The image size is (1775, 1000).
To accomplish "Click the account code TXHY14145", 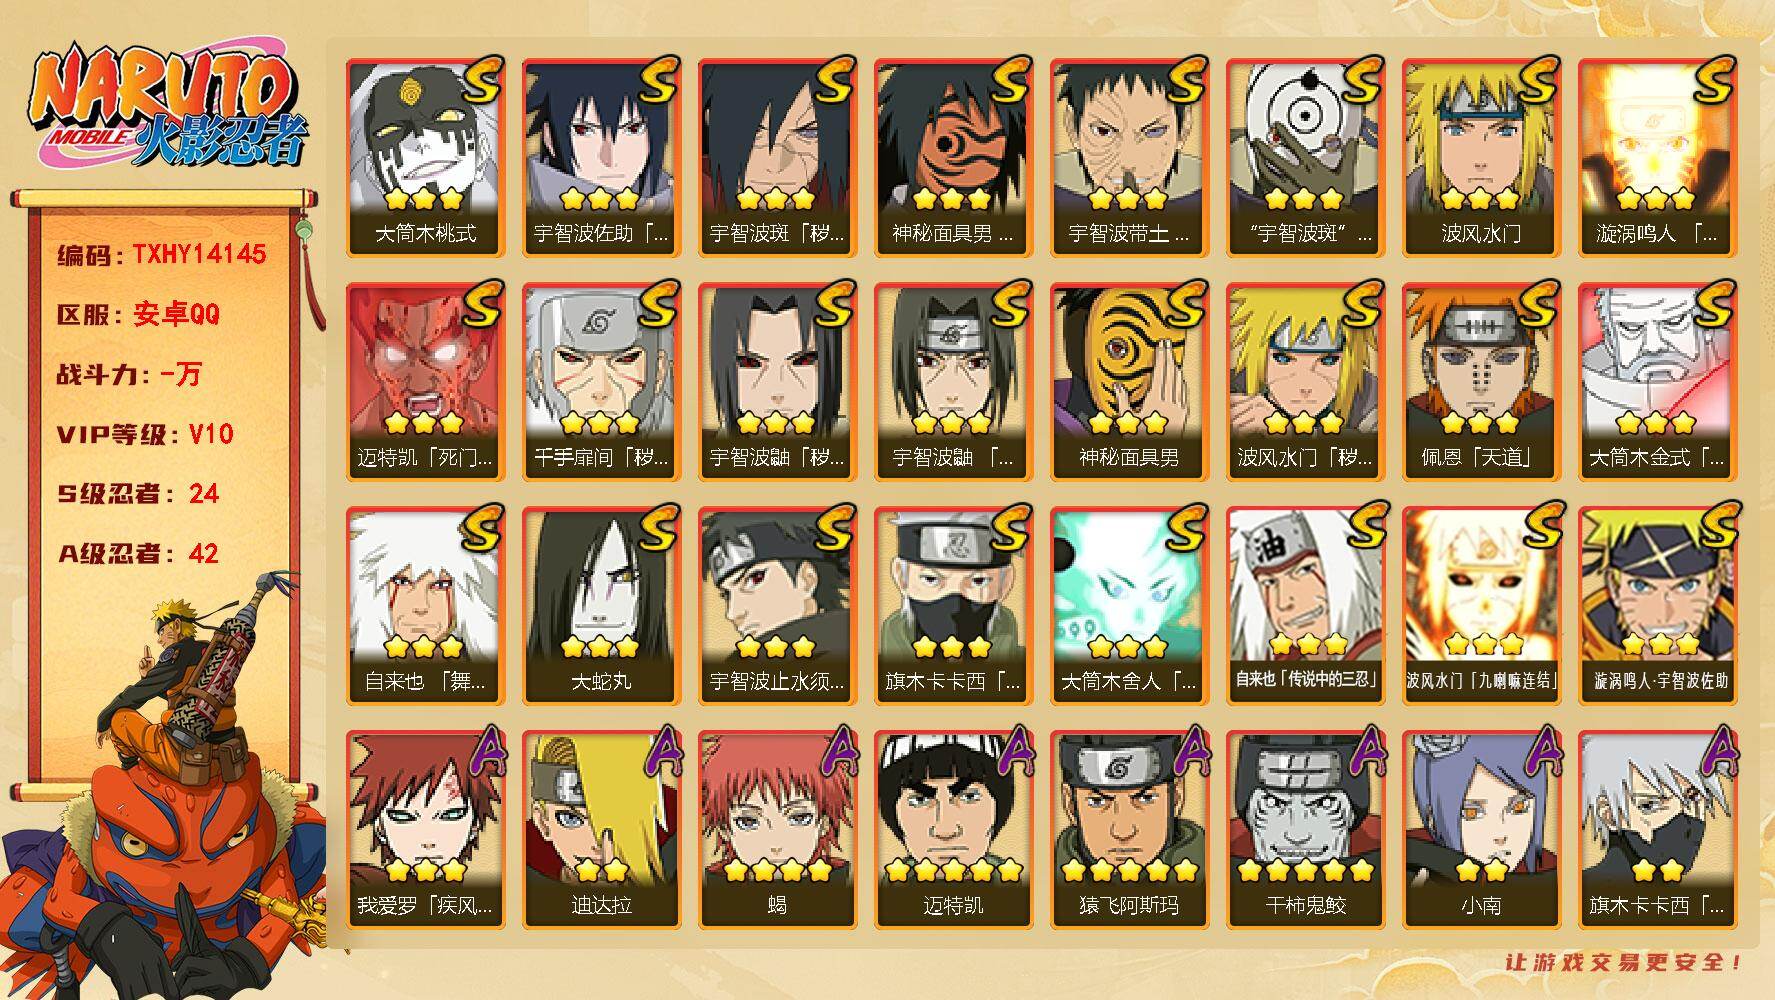I will tap(199, 254).
